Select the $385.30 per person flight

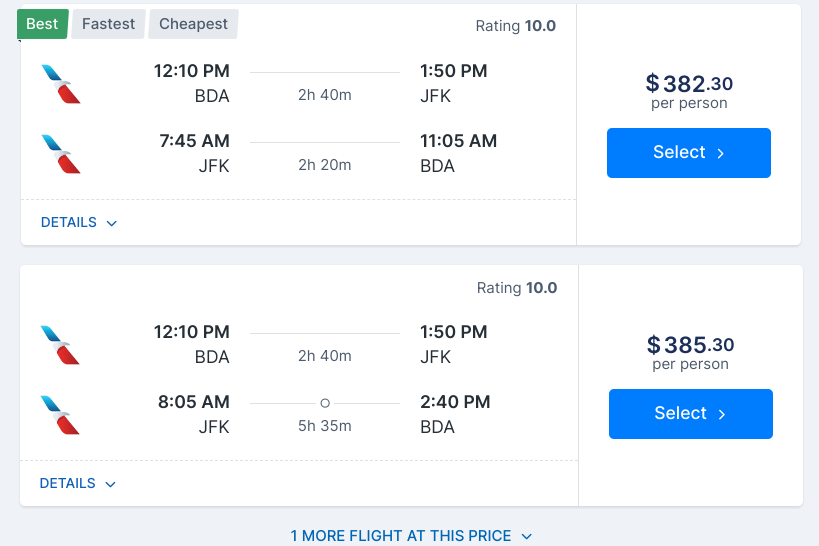pyautogui.click(x=691, y=414)
